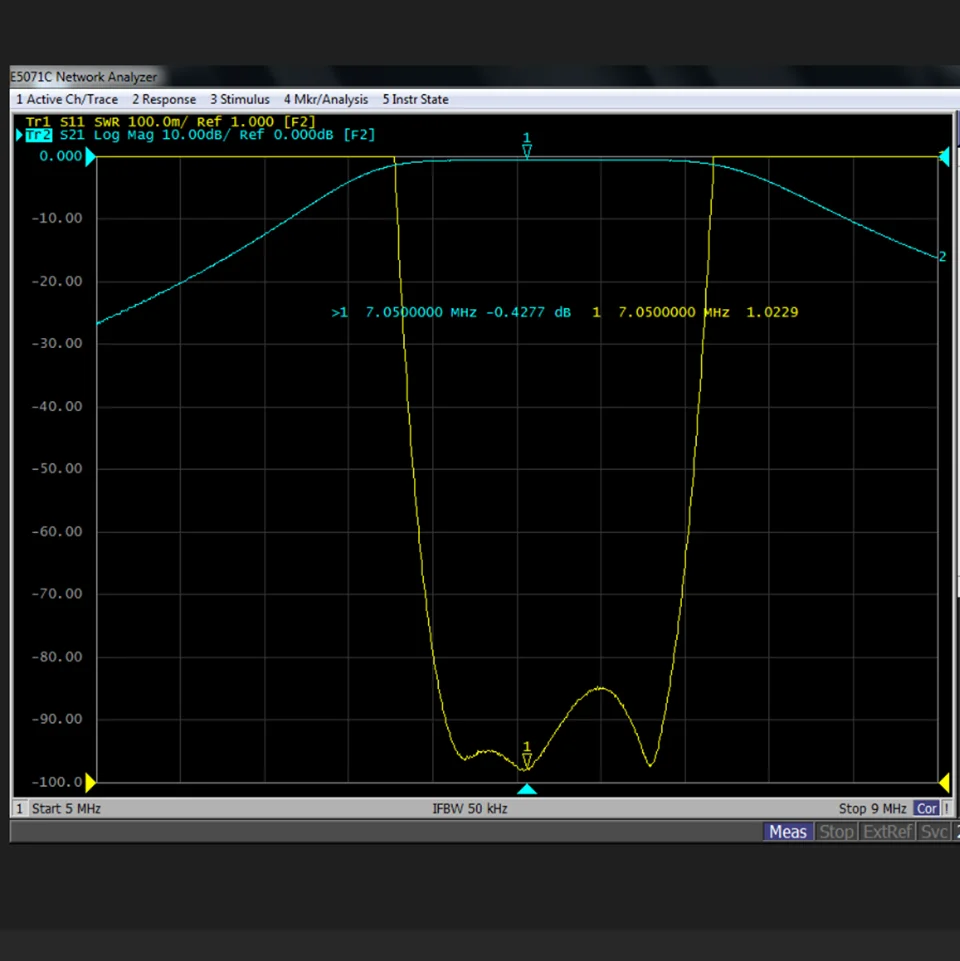The image size is (960, 961).
Task: Click the Svc status indicator
Action: click(934, 832)
